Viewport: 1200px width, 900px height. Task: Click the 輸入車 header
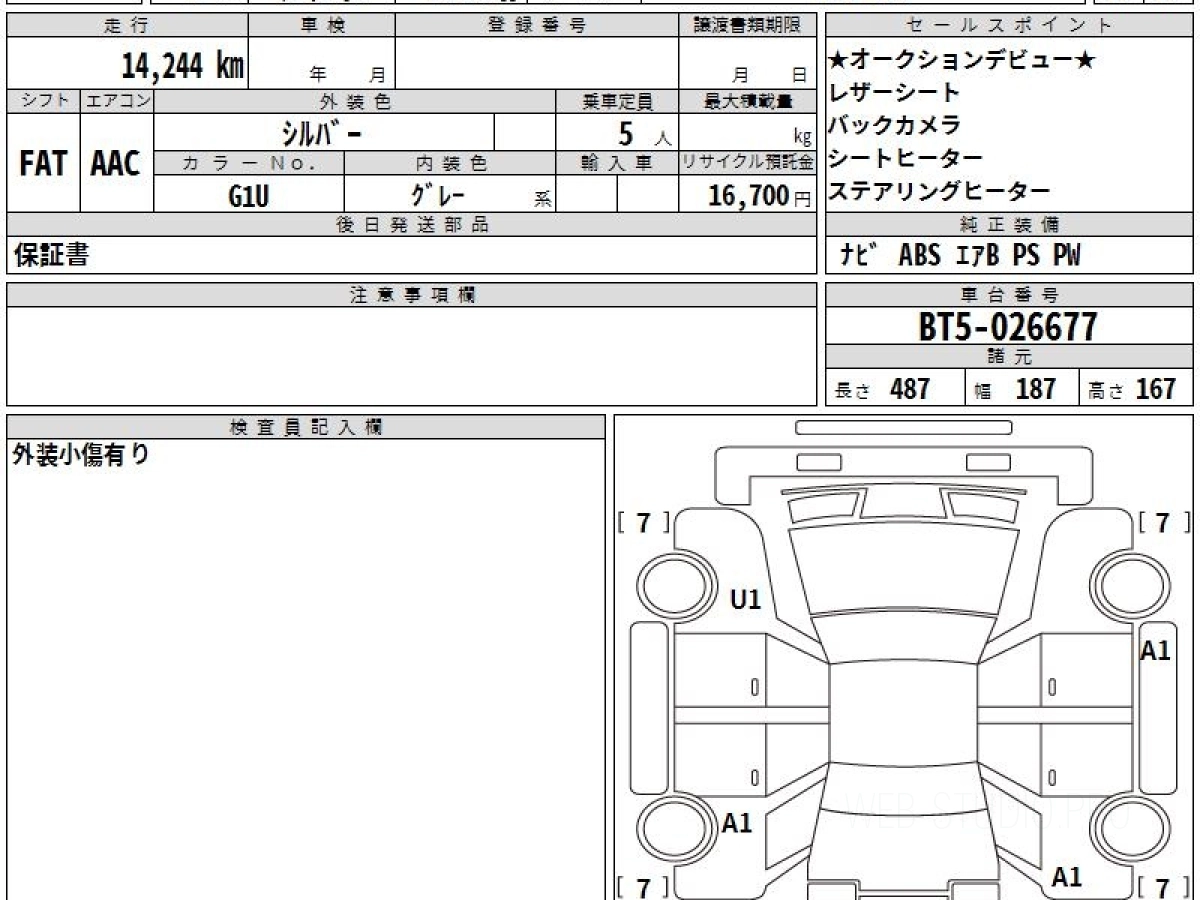(x=617, y=163)
